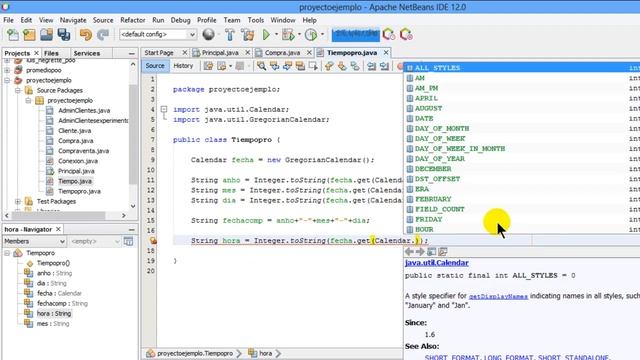Switch to the Services tab
Viewport: 640px width, 360px height.
[x=87, y=53]
